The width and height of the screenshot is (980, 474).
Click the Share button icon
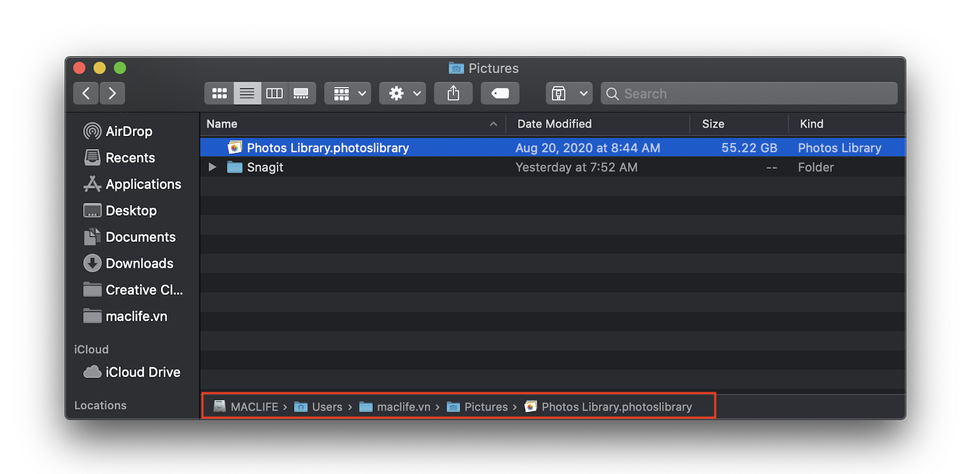(x=453, y=93)
